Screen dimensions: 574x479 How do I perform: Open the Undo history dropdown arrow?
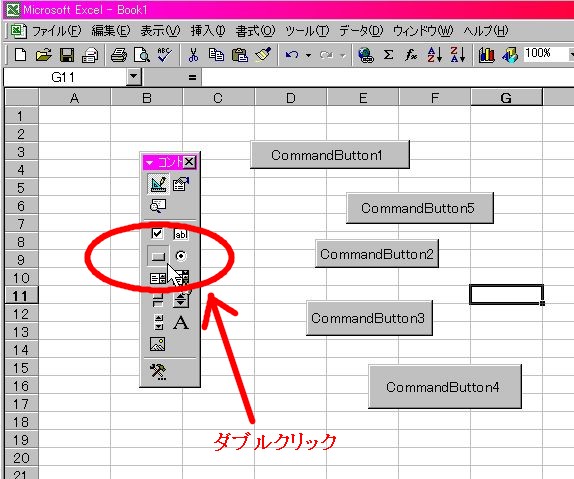309,55
